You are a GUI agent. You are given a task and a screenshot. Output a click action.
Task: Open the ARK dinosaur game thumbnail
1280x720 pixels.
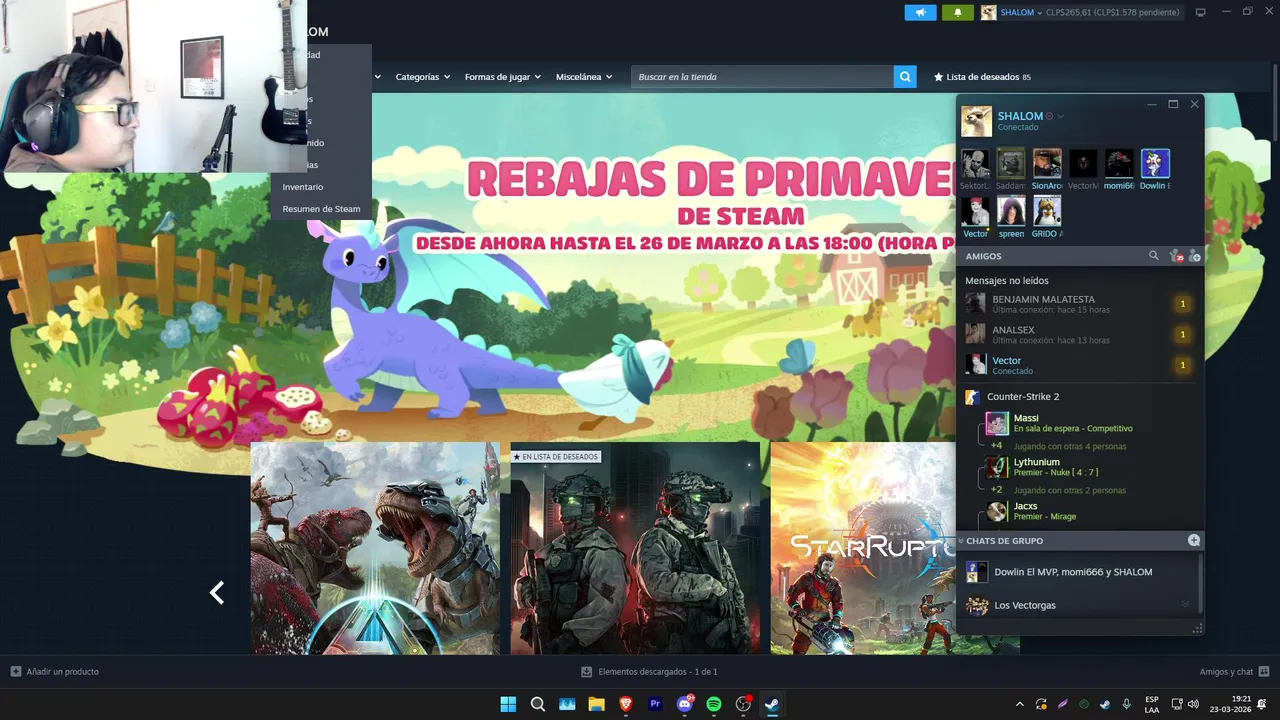coord(375,548)
